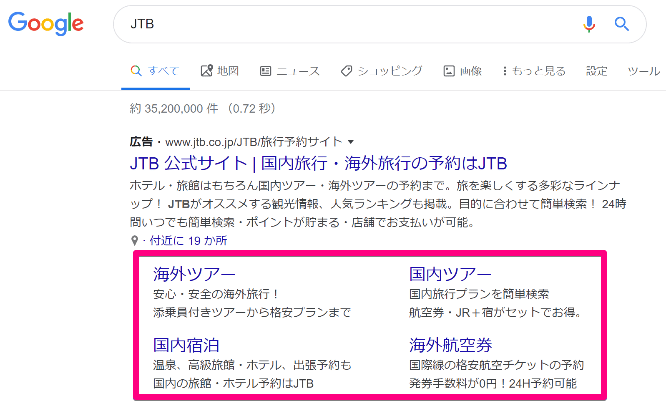666x406 pixels.
Task: Click text 国内の旅館・ホテル予約はJTB
Action: [x=233, y=383]
